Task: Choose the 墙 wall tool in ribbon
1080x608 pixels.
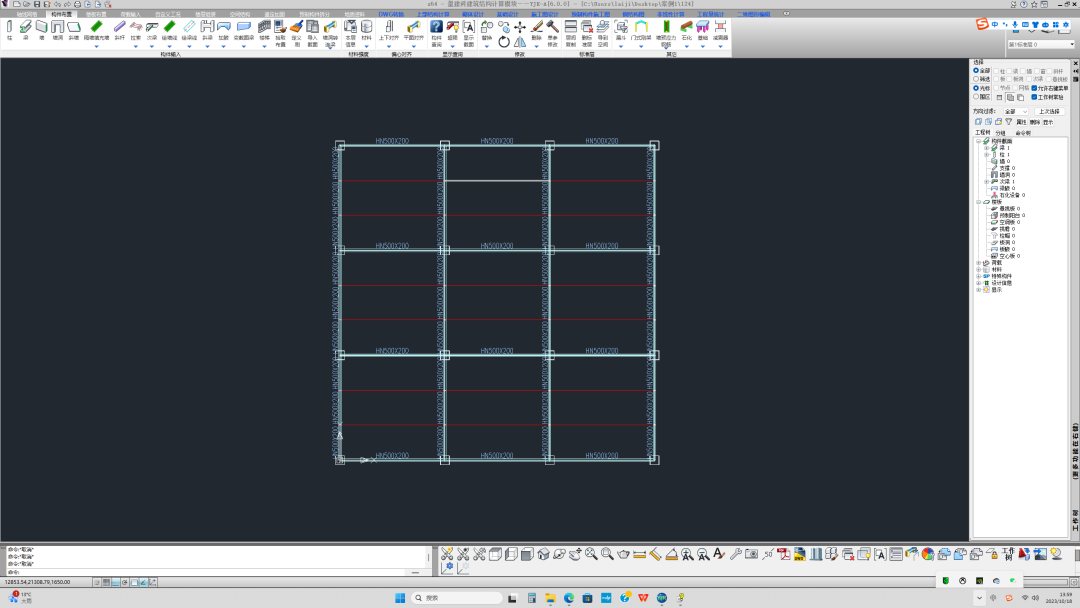Action: click(x=41, y=30)
